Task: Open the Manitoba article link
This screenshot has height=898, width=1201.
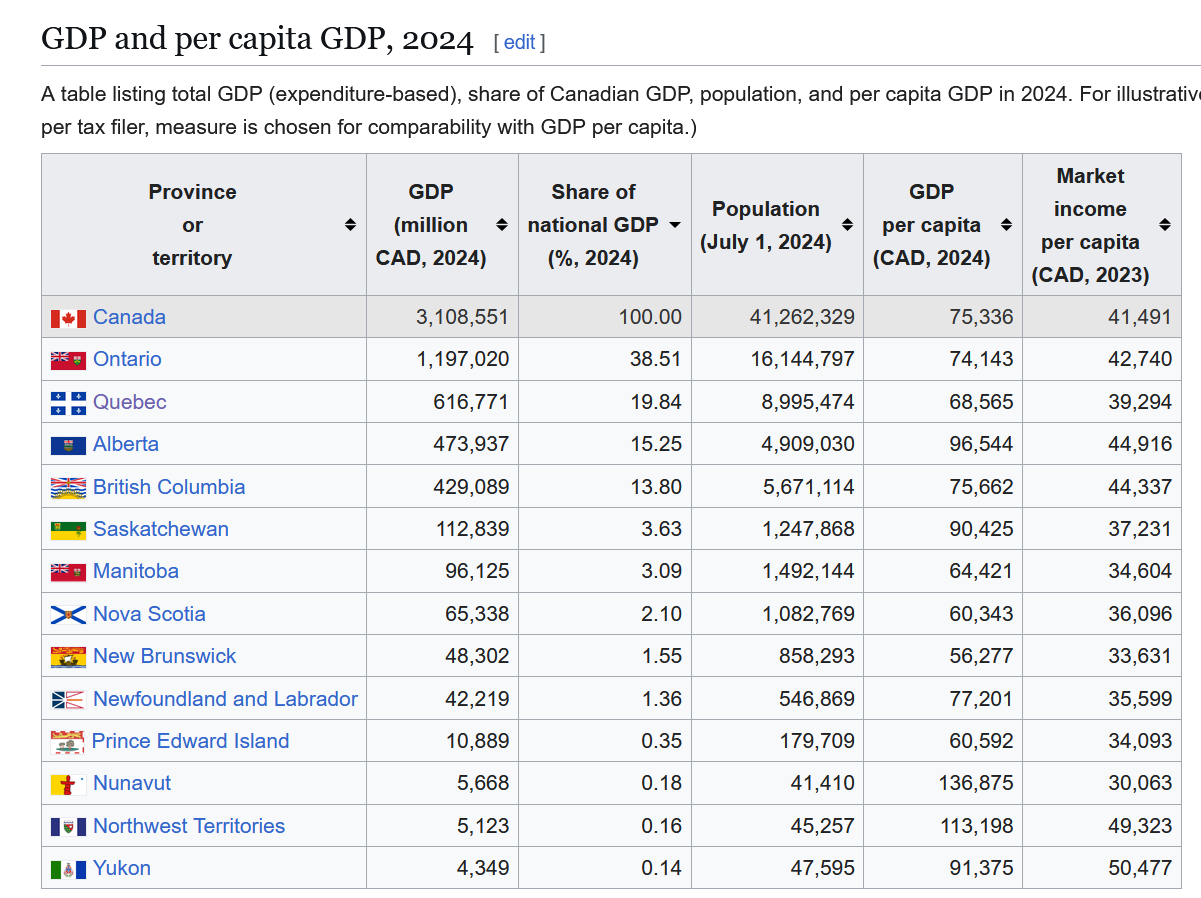Action: click(136, 571)
